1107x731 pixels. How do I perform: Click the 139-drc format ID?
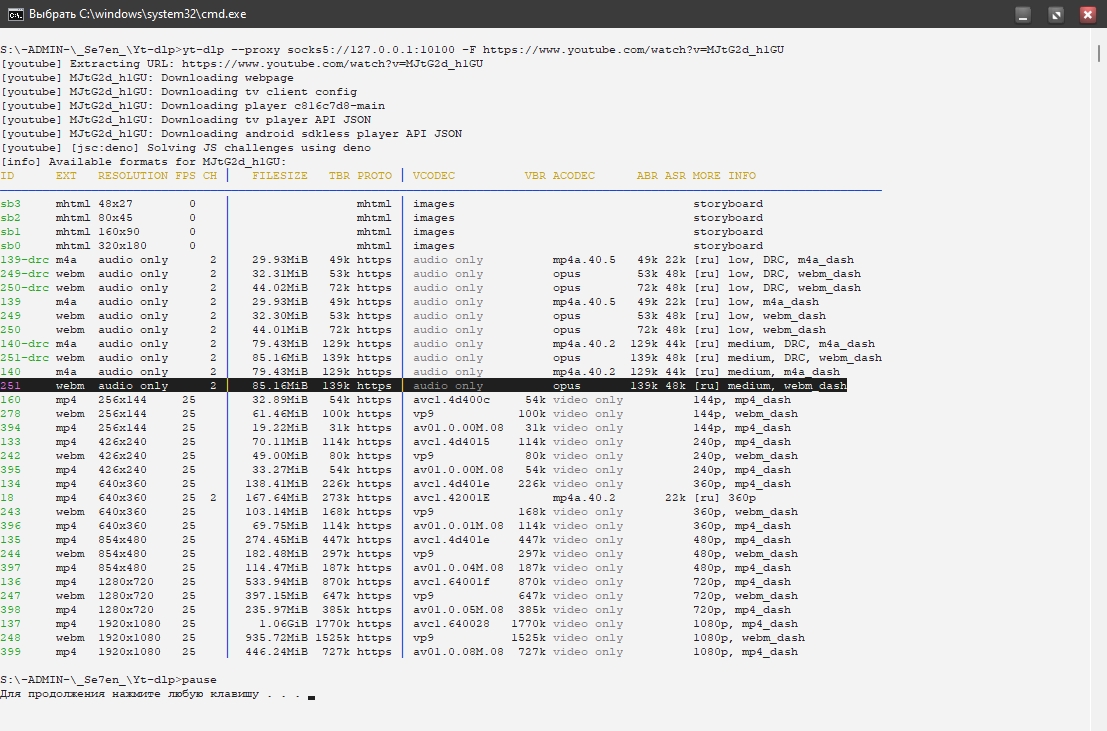(x=24, y=260)
